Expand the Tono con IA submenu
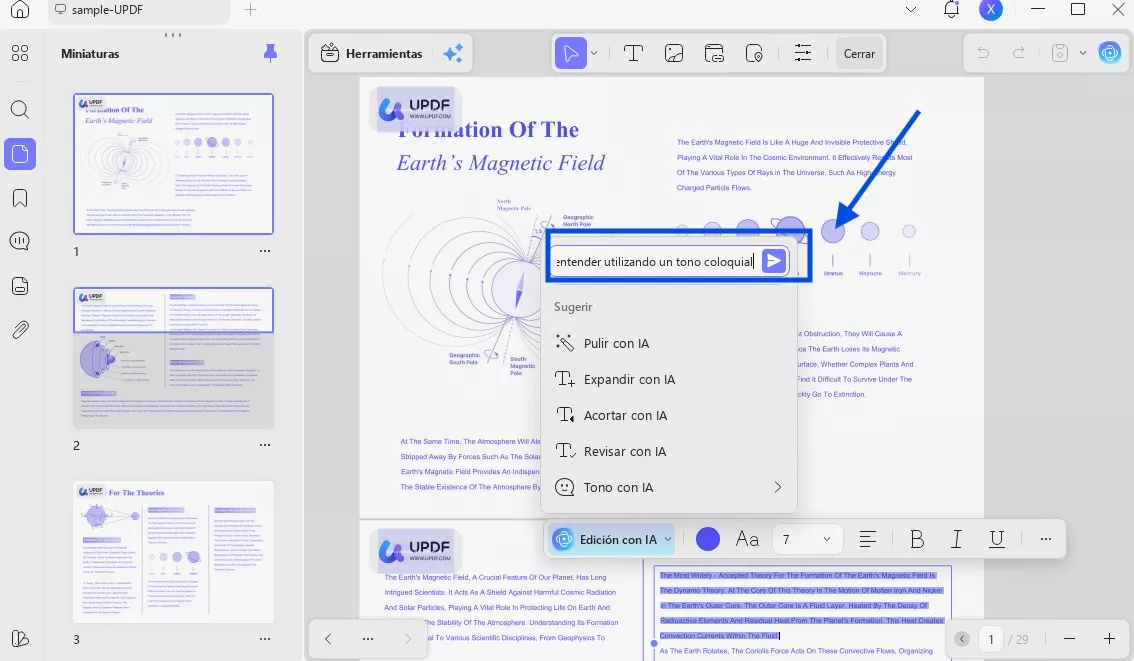 [777, 487]
